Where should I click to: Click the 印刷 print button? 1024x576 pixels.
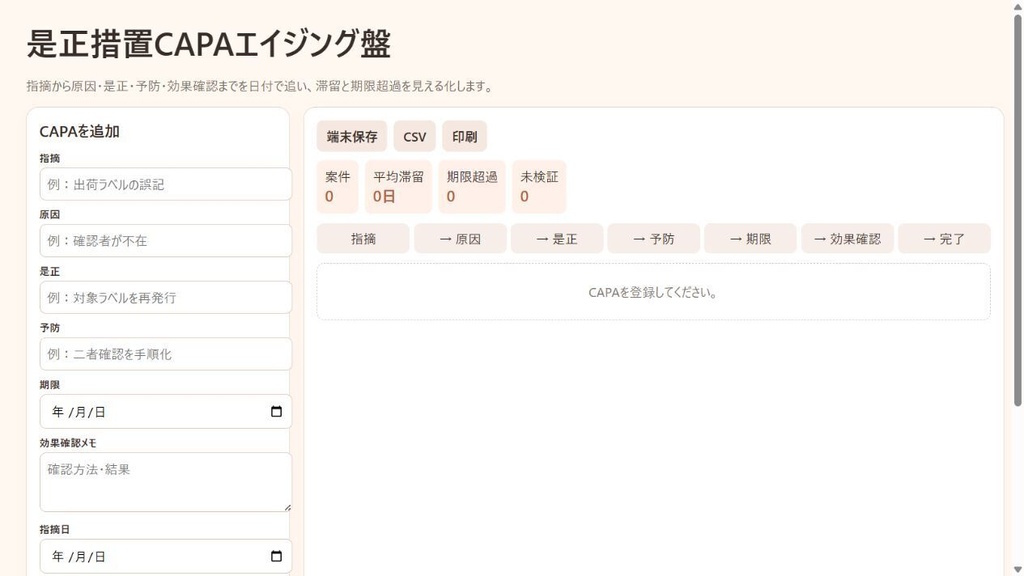tap(464, 136)
